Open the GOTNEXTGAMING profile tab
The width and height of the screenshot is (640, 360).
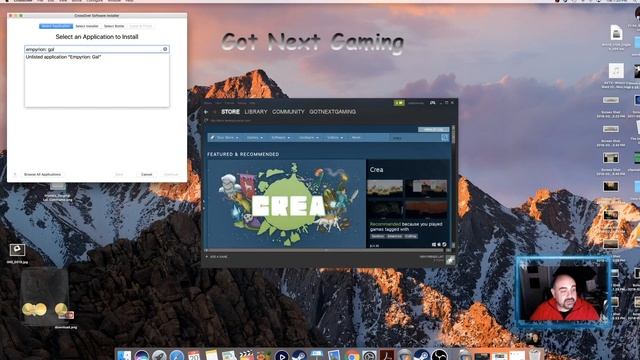pyautogui.click(x=332, y=112)
